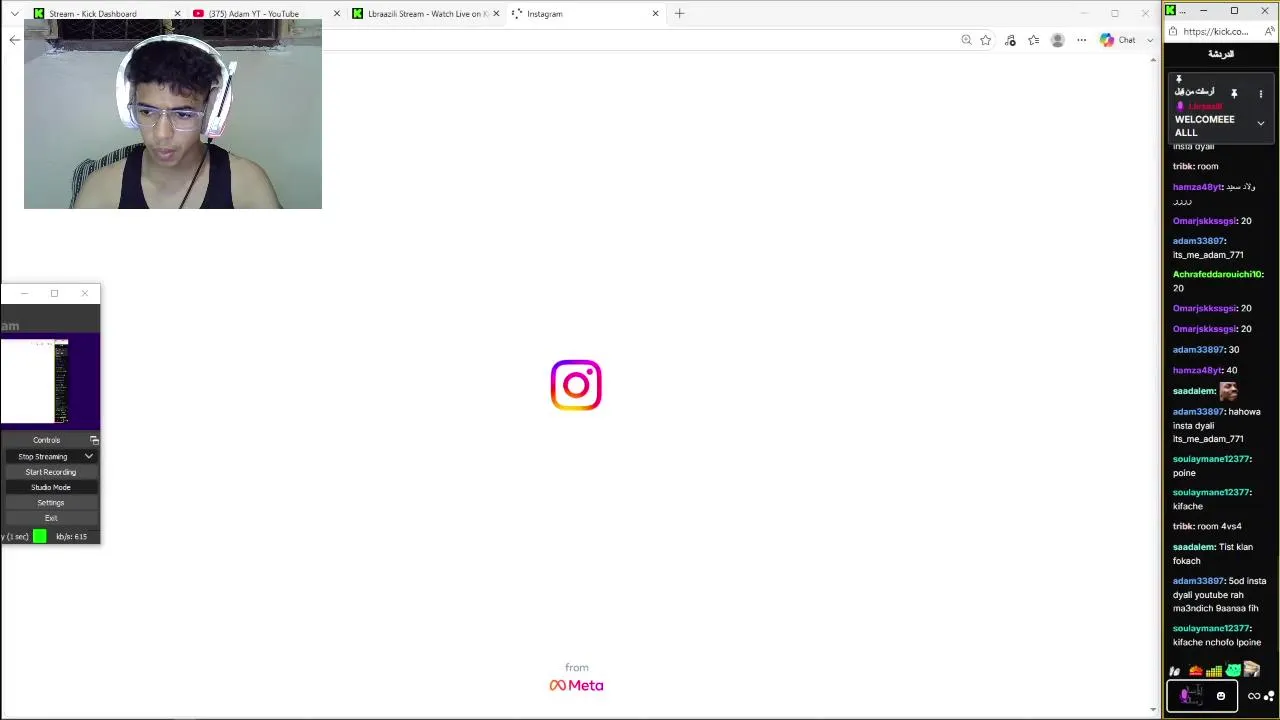Open the browser Settings and more ellipsis

point(1081,40)
